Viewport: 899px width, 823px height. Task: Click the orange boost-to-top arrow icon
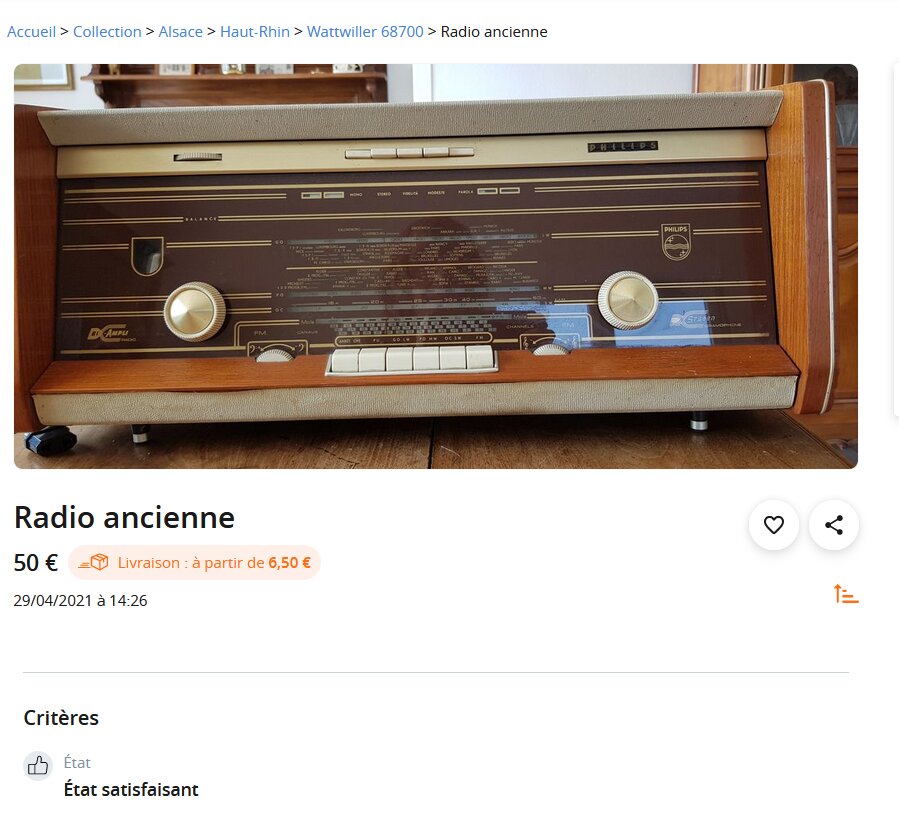click(846, 594)
